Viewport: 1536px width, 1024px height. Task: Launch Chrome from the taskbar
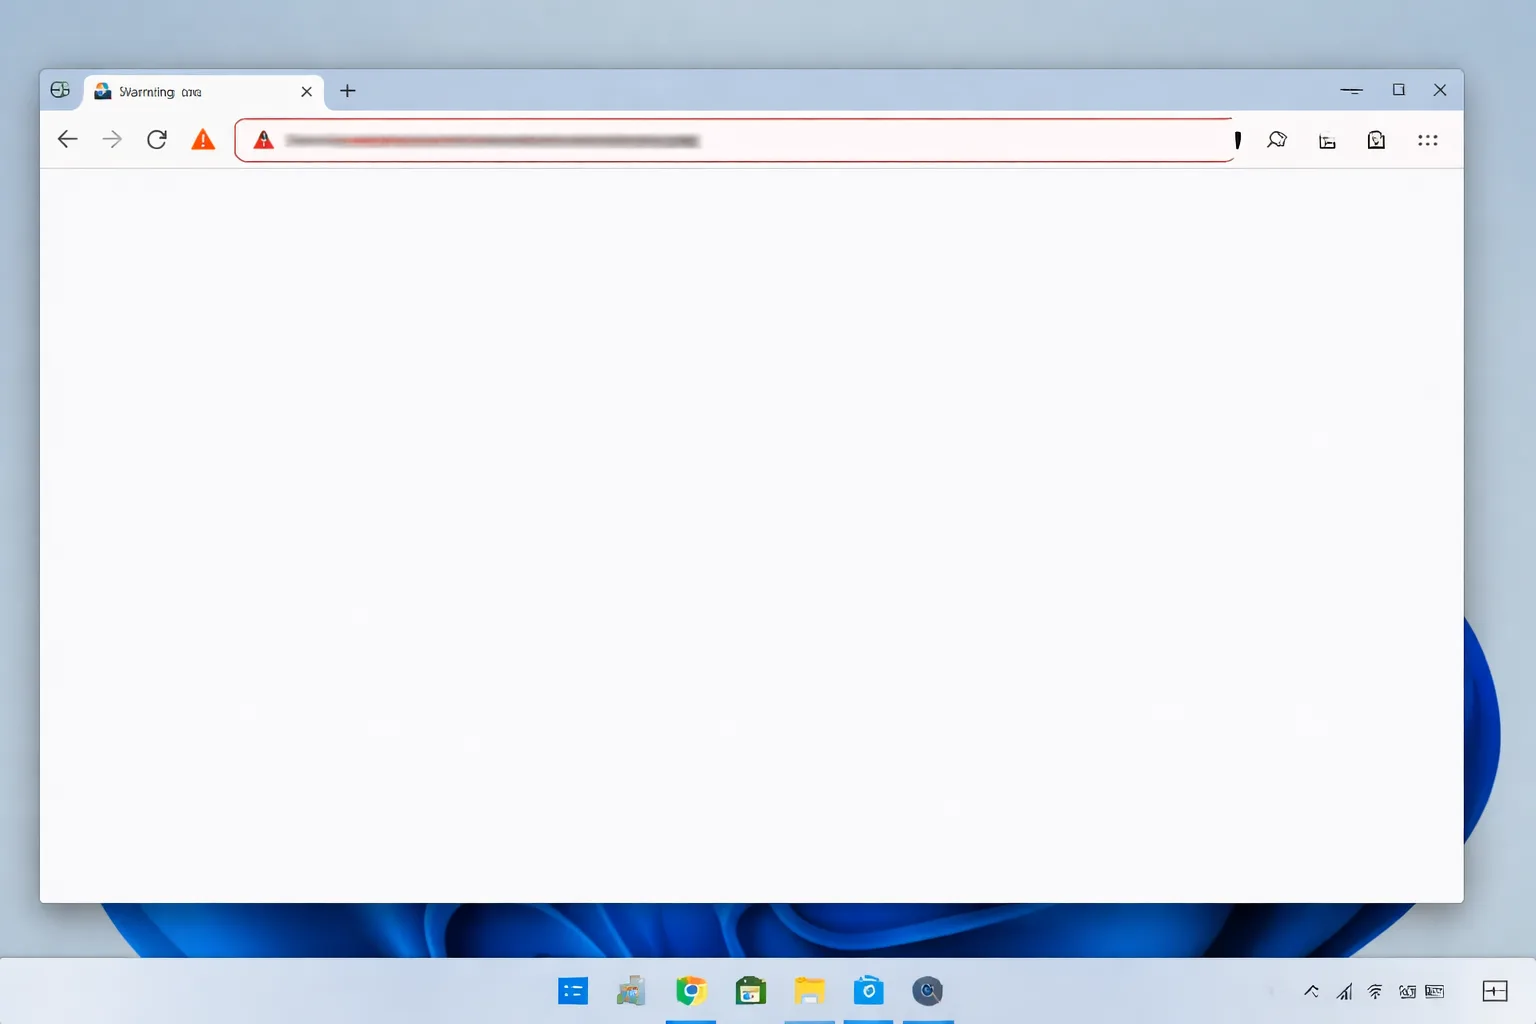(691, 991)
